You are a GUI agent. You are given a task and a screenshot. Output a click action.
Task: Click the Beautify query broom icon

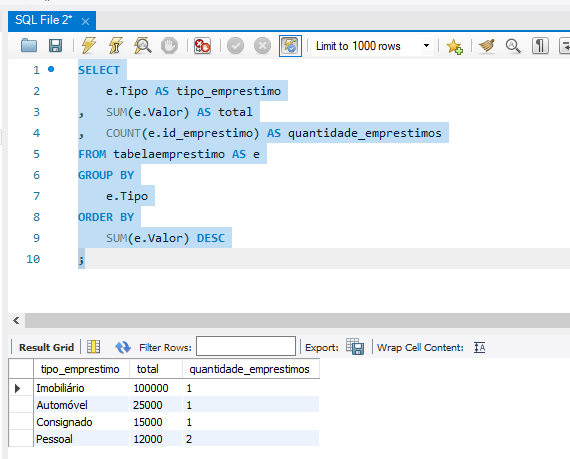click(x=487, y=46)
